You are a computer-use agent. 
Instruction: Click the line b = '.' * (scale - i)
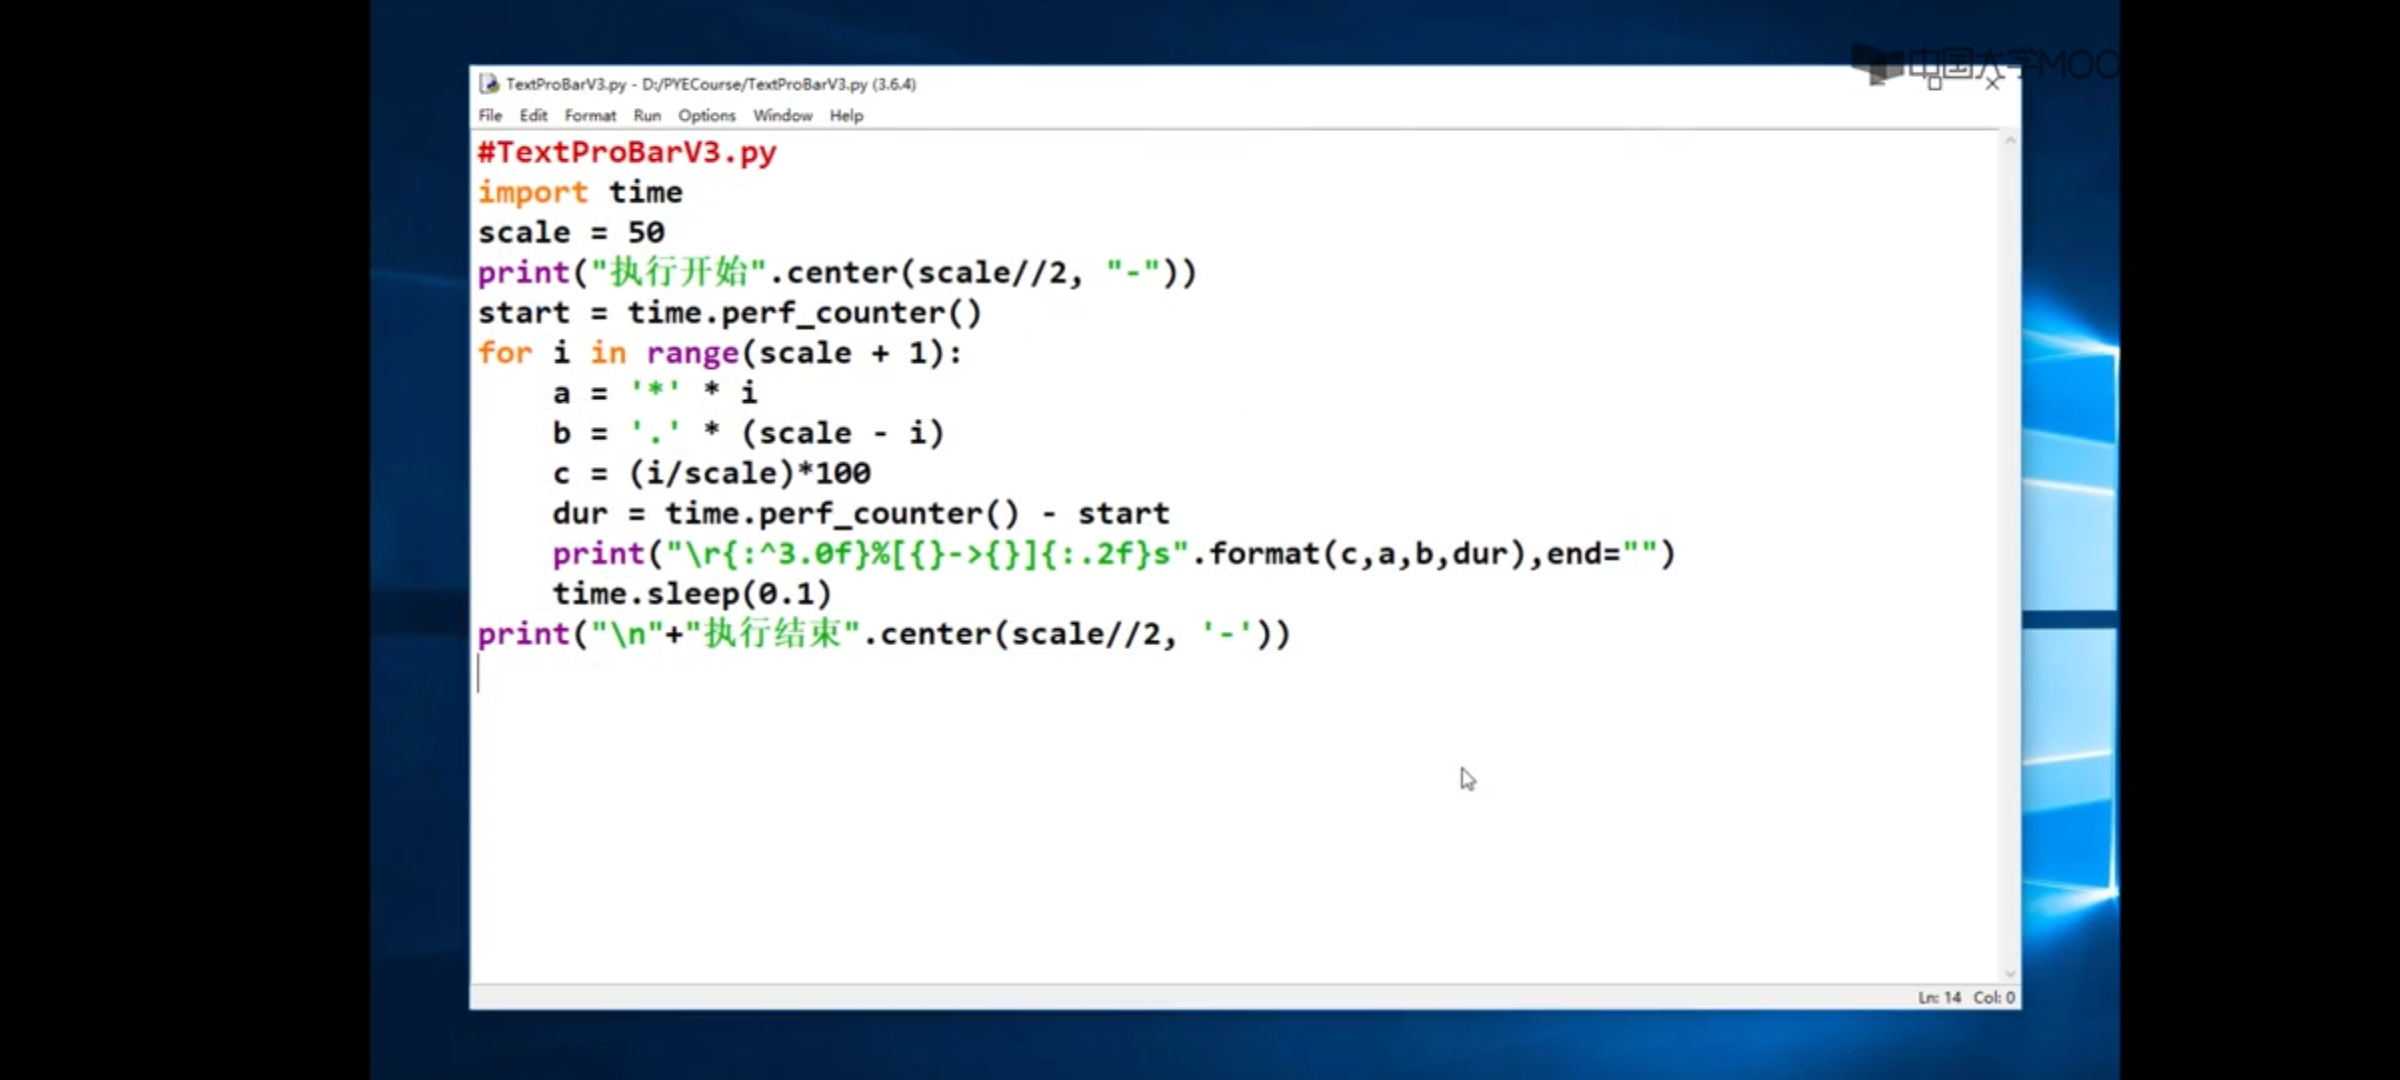click(x=748, y=433)
